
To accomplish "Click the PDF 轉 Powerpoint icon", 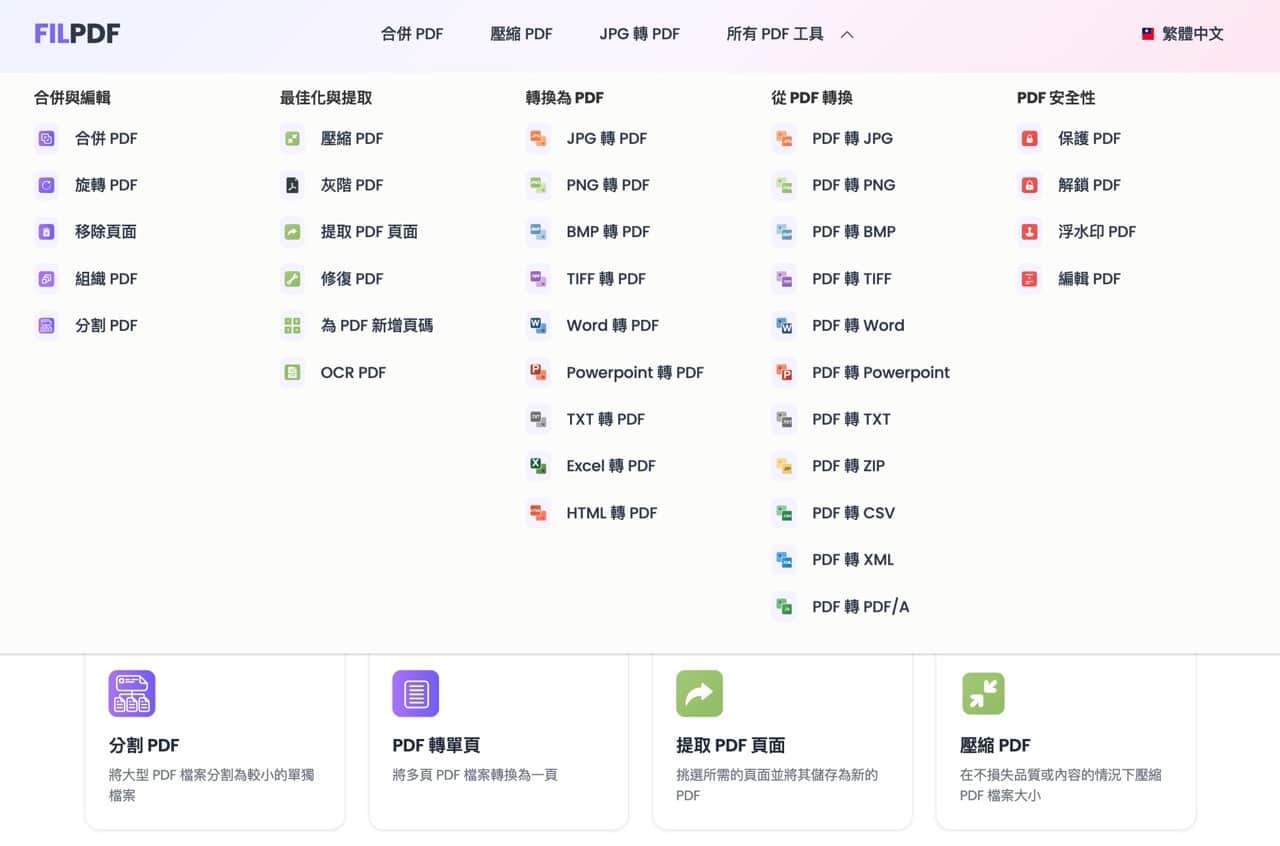I will tap(784, 373).
